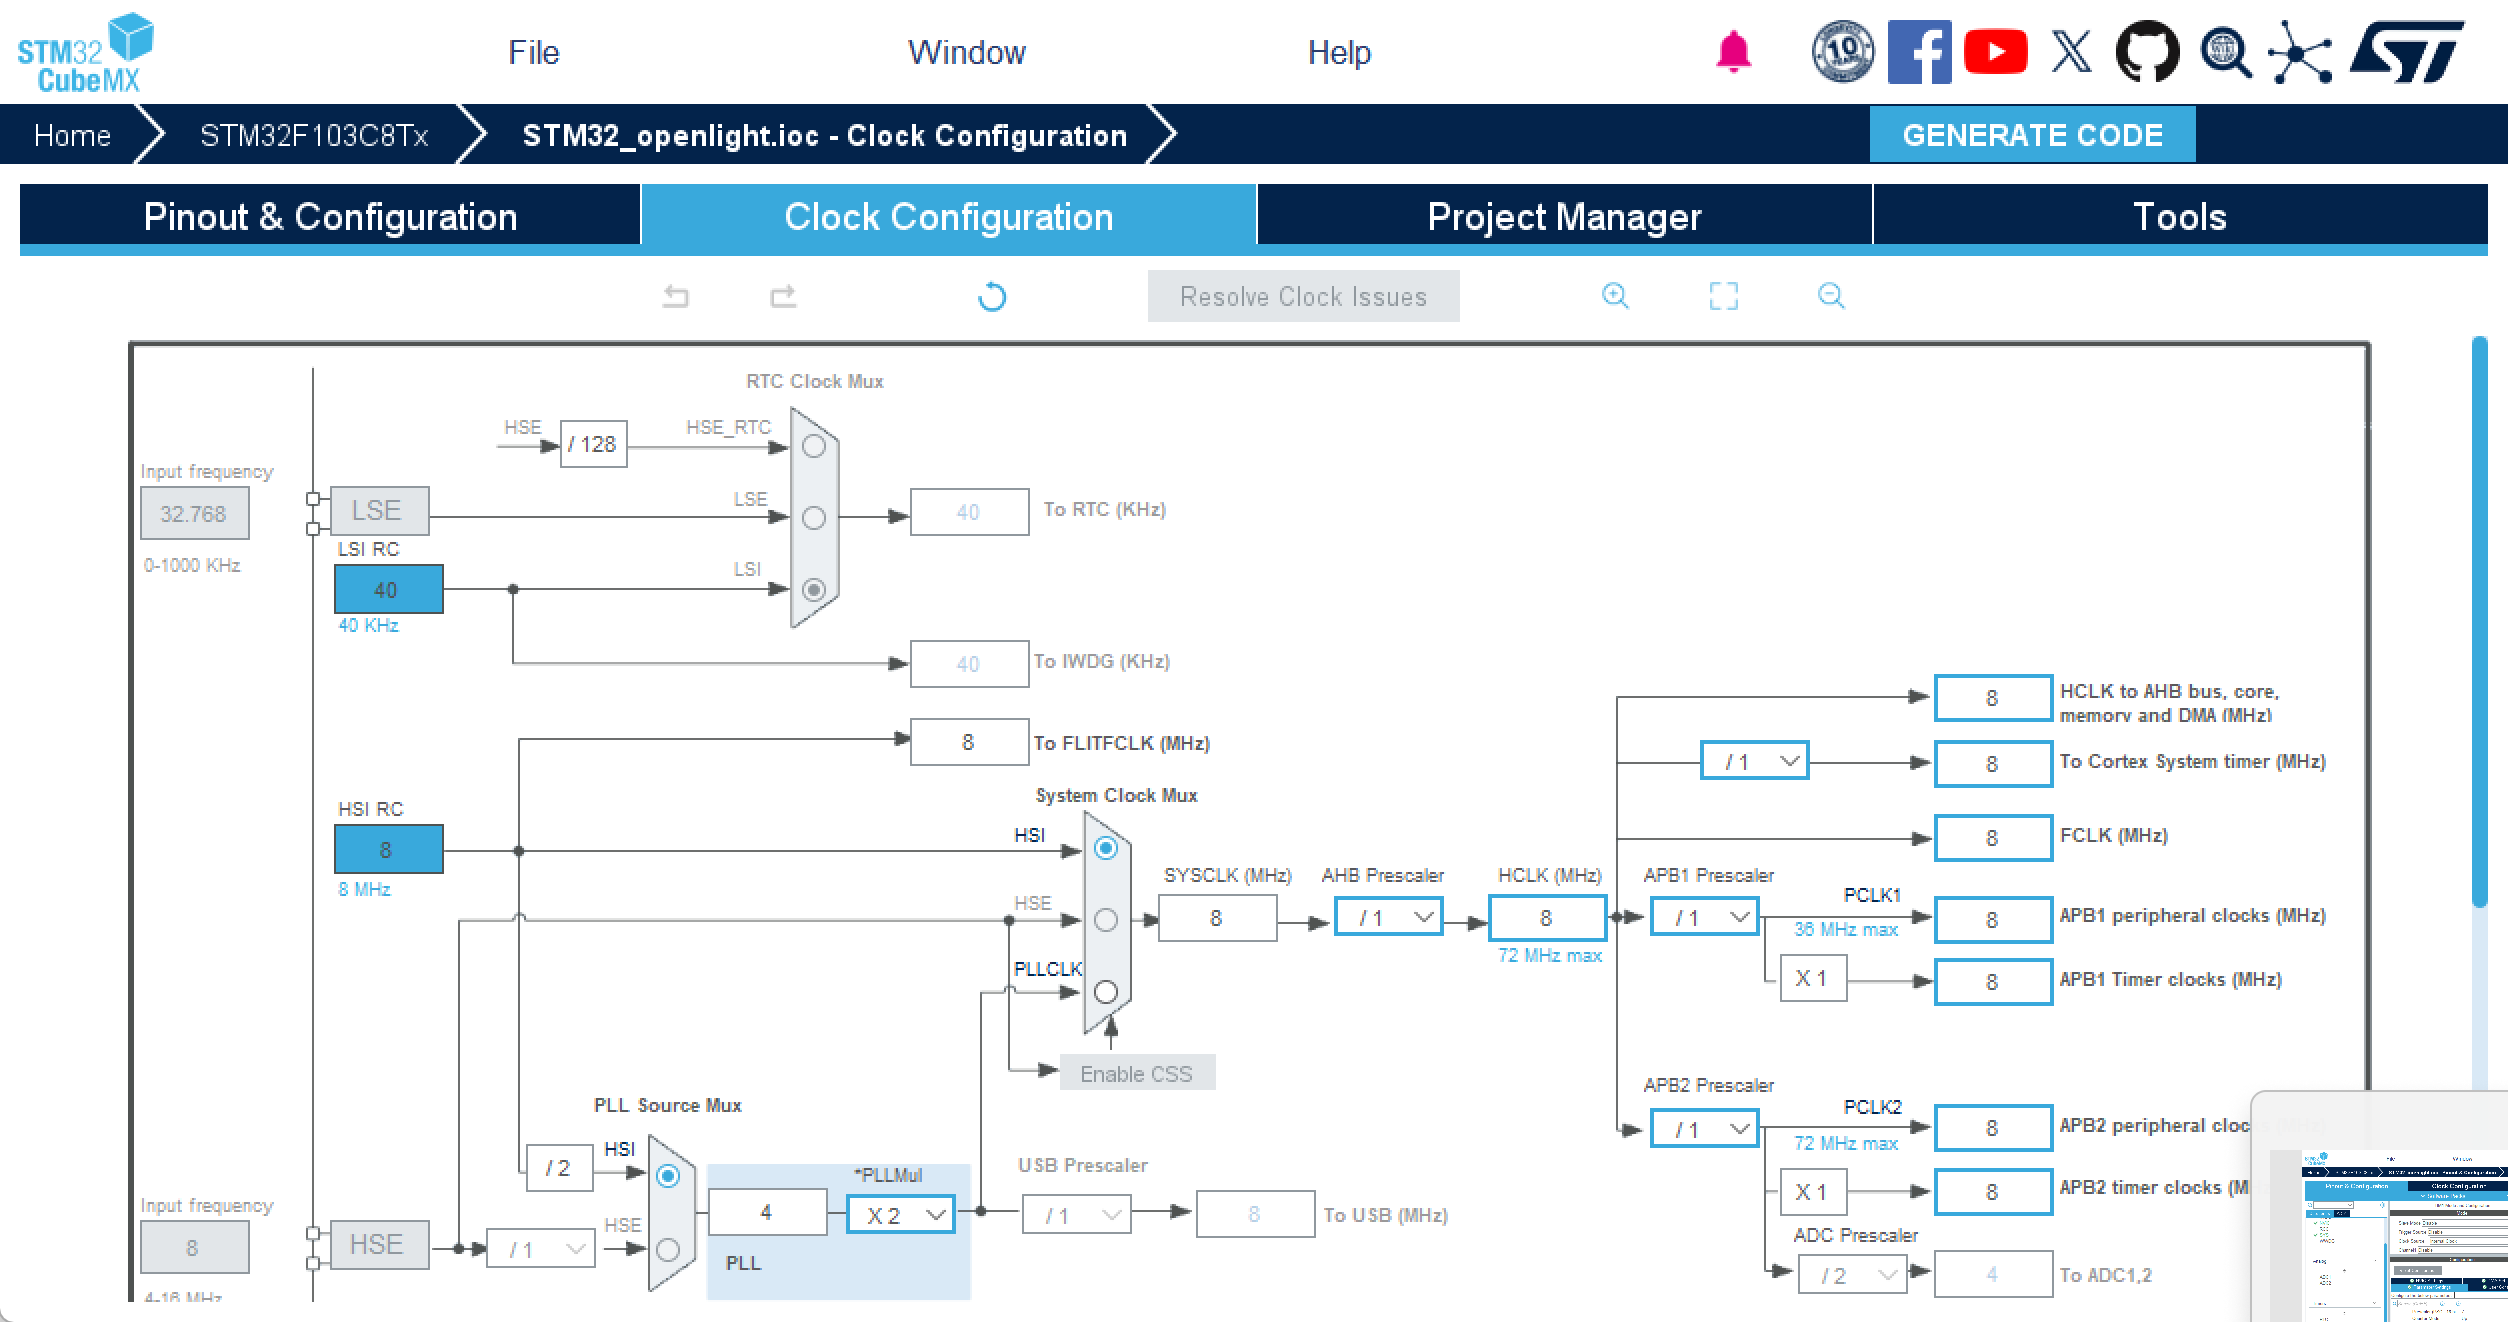This screenshot has width=2508, height=1322.
Task: Switch to Project Manager tab
Action: point(1564,216)
